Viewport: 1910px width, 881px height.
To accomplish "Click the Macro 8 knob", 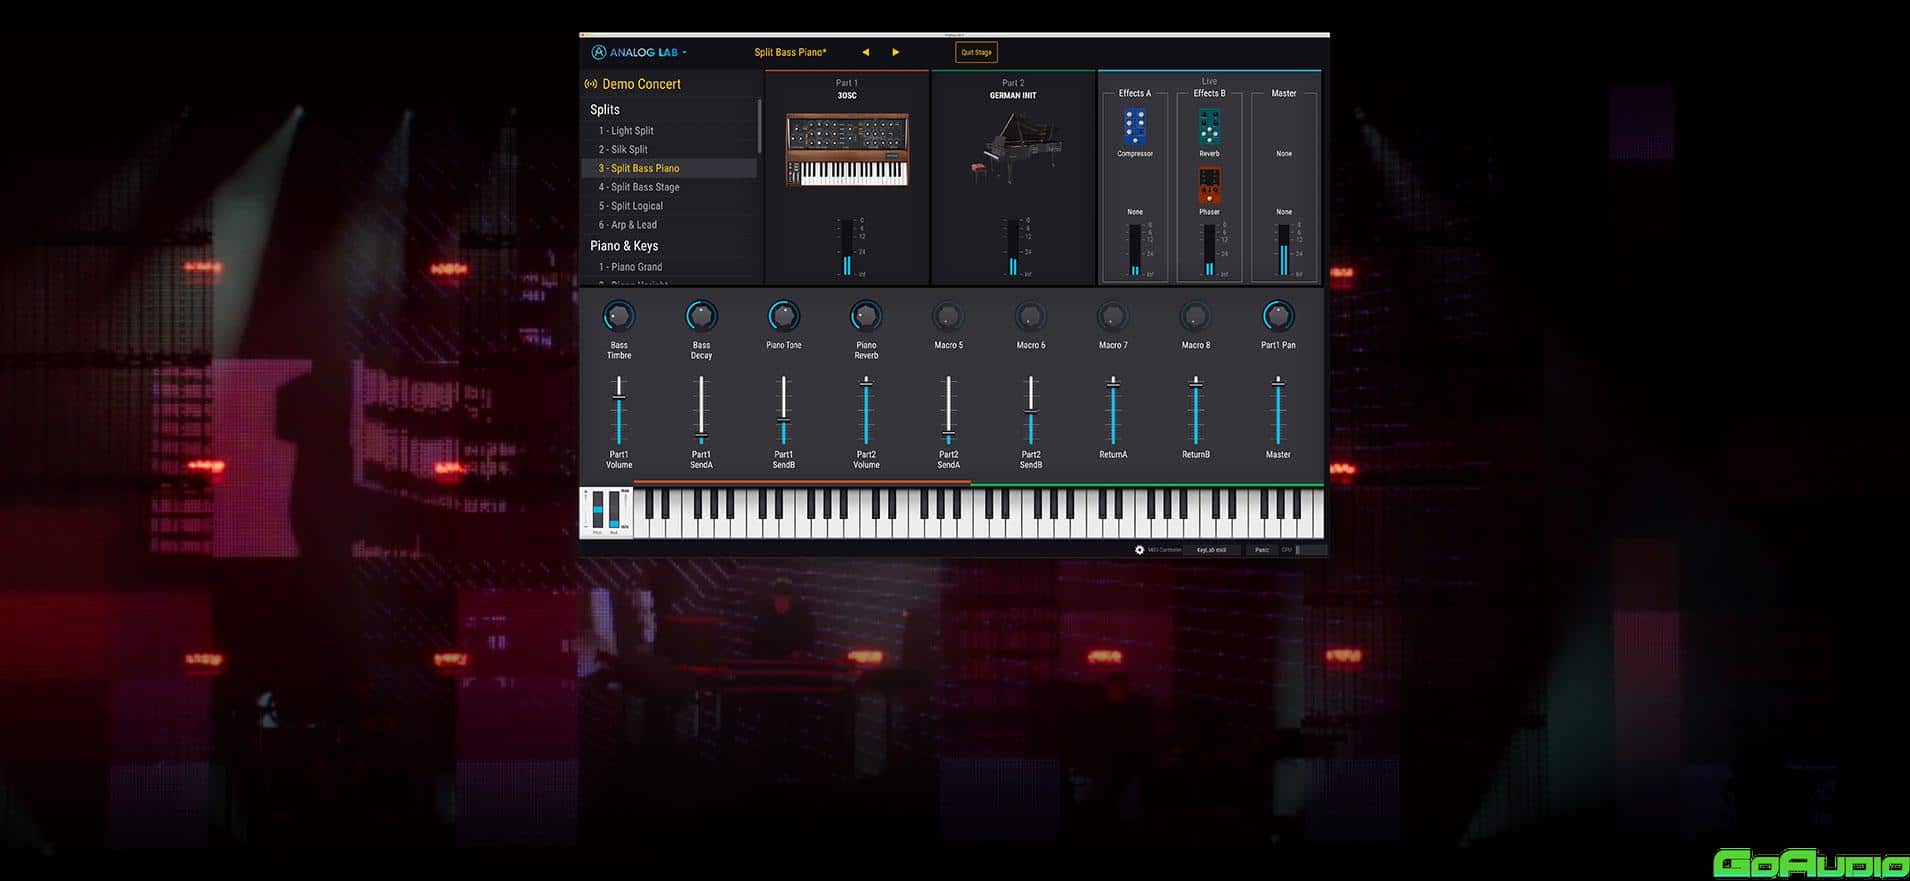I will tap(1195, 316).
